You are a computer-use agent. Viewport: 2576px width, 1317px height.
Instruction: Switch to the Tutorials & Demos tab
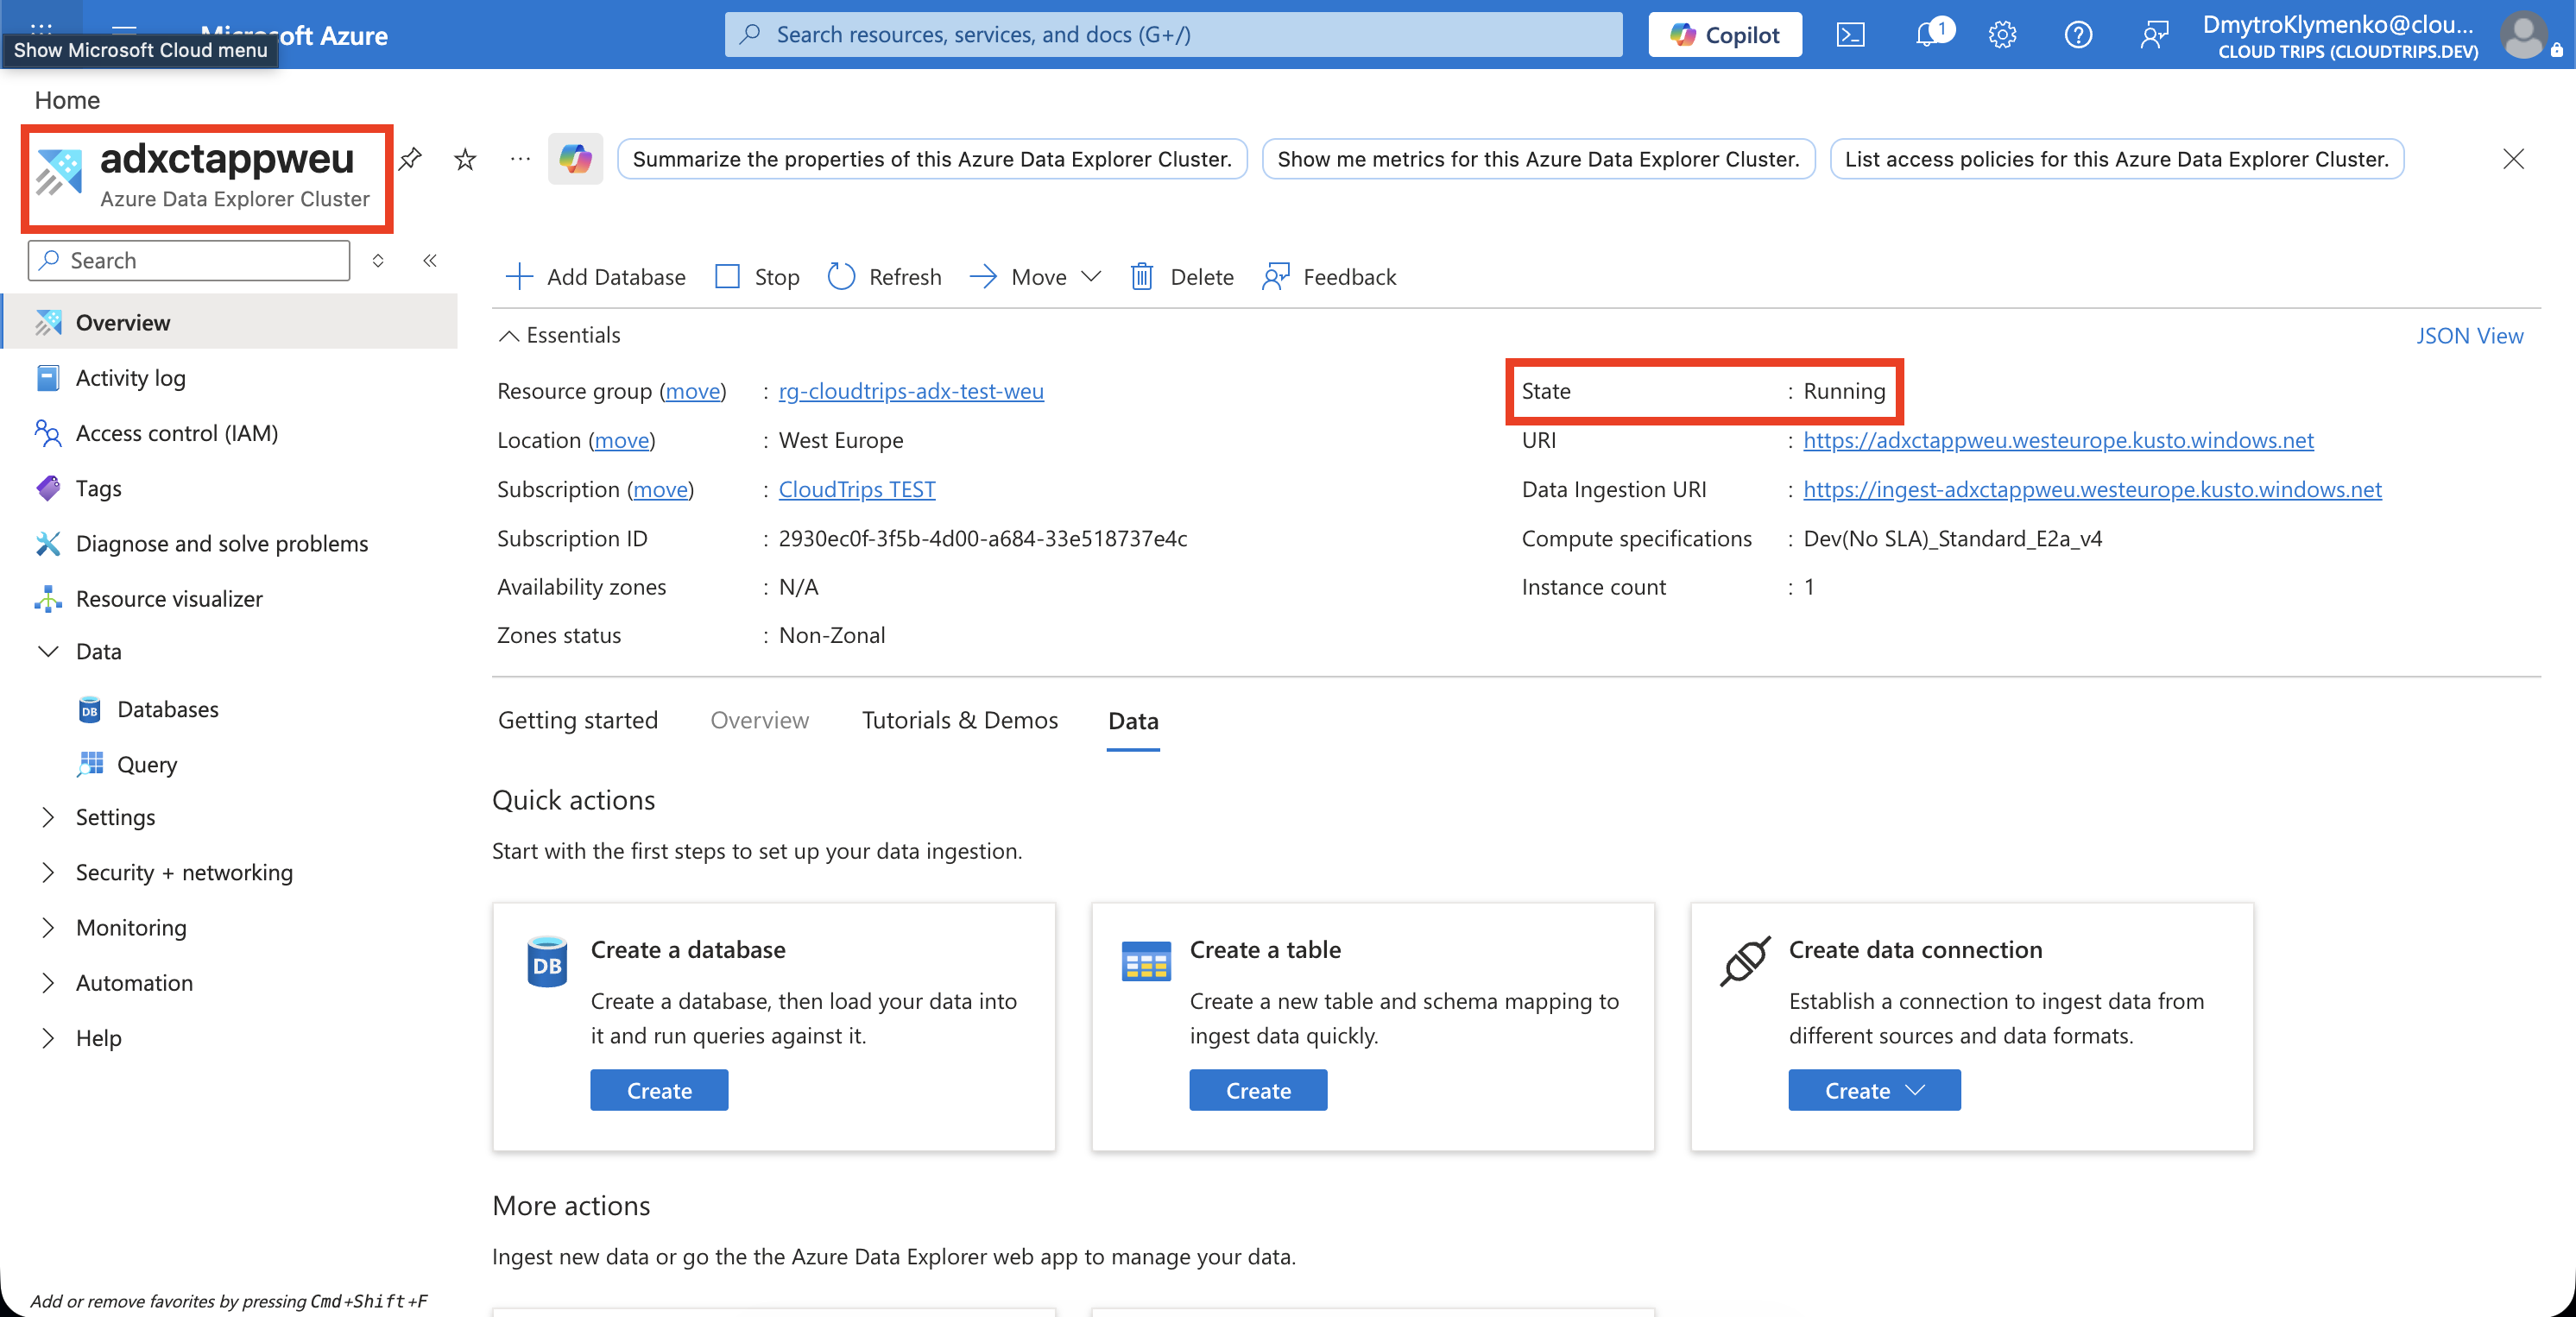pyautogui.click(x=960, y=721)
